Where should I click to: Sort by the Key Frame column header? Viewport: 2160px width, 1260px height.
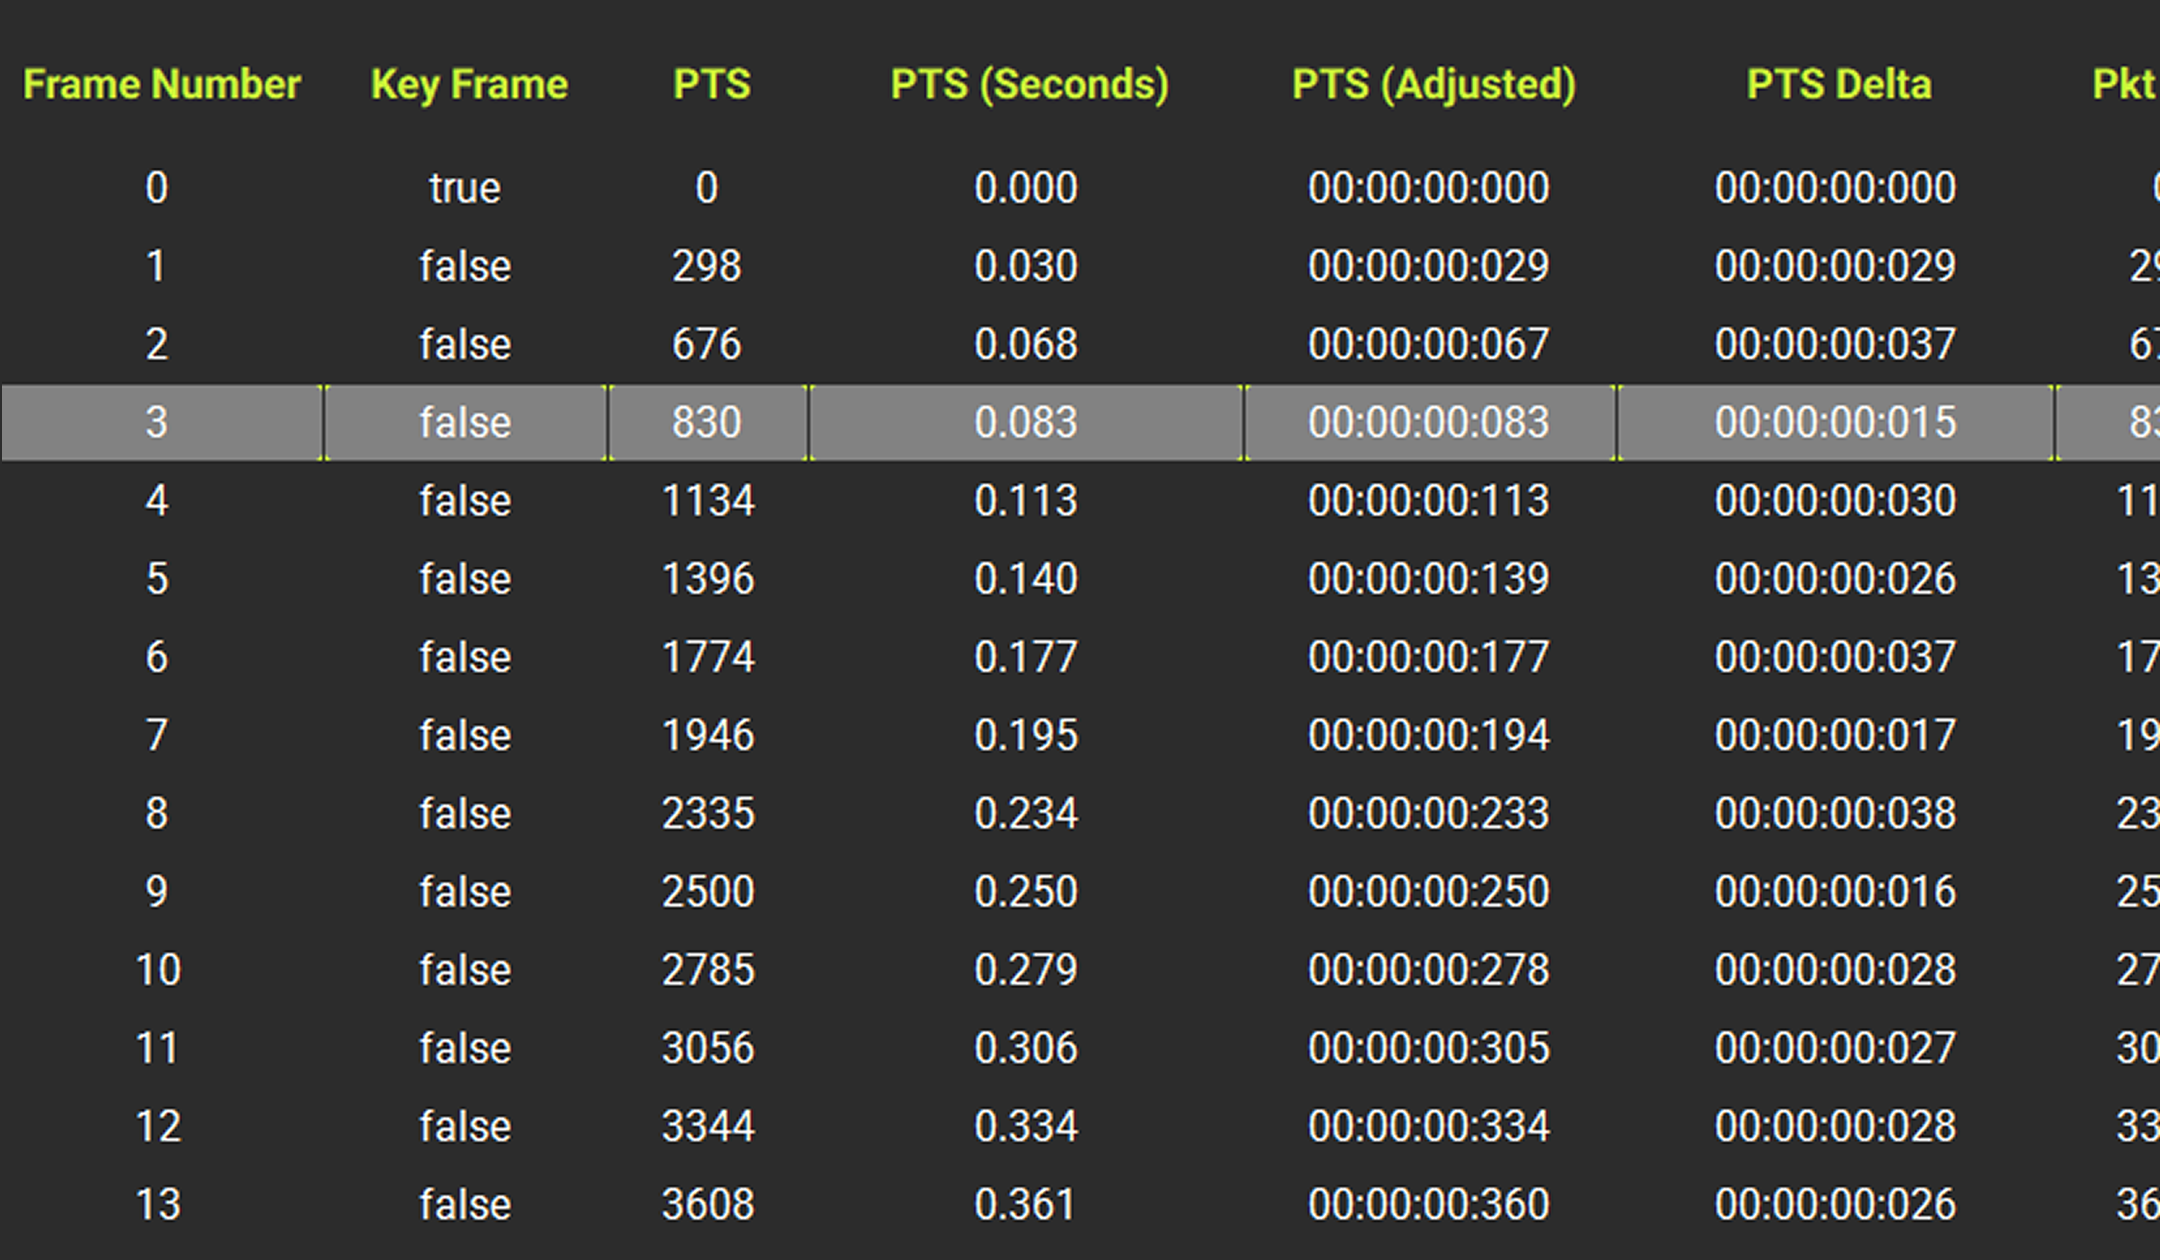coord(469,85)
